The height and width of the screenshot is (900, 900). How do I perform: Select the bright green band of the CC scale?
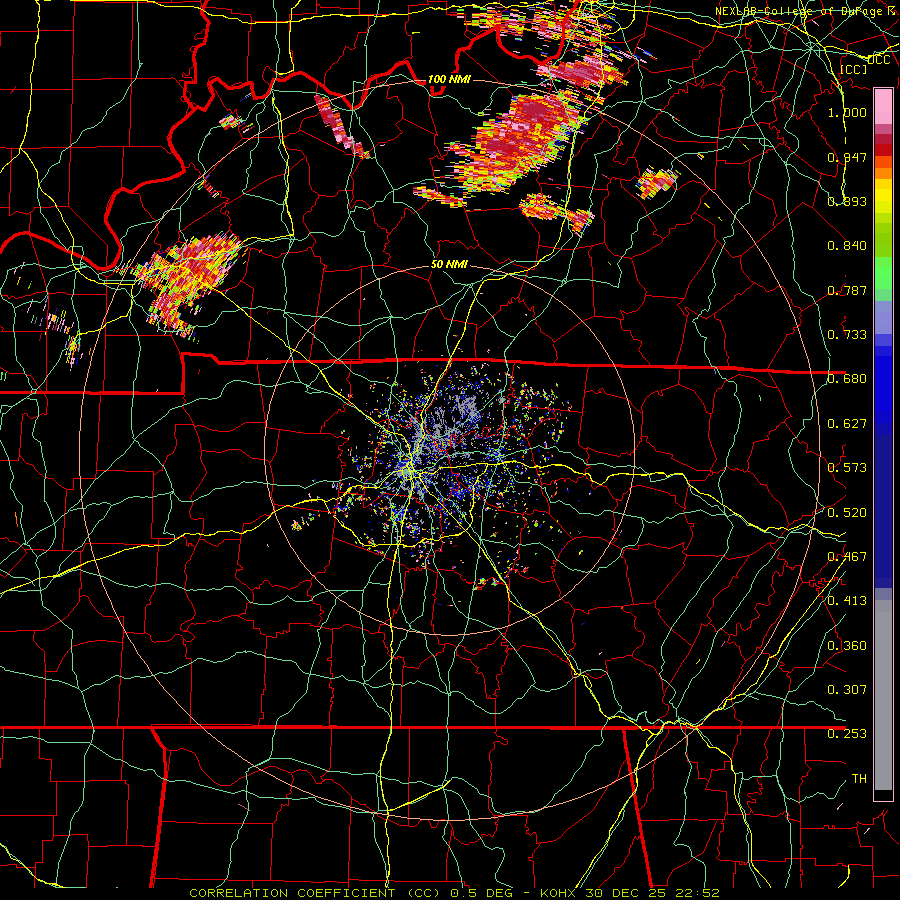click(883, 273)
